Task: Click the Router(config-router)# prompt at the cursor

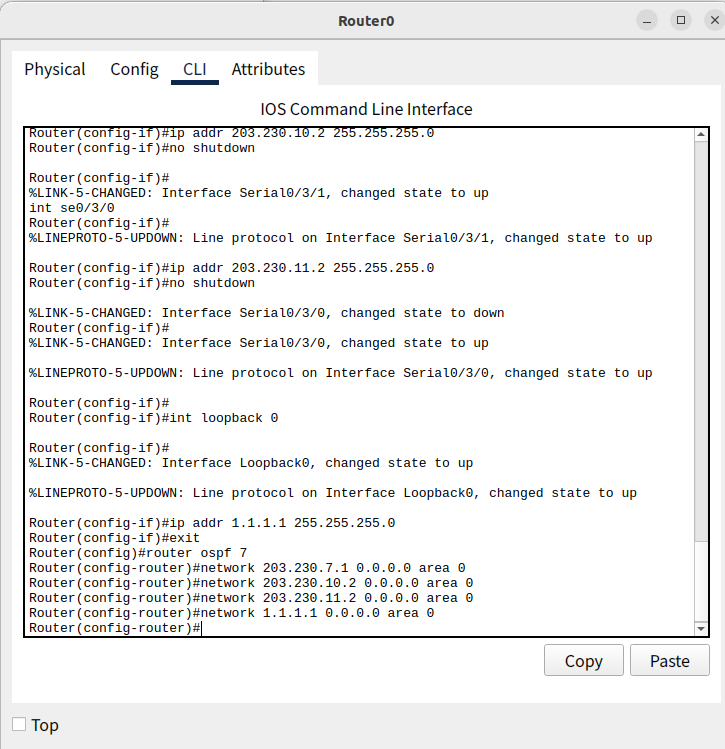Action: click(115, 628)
